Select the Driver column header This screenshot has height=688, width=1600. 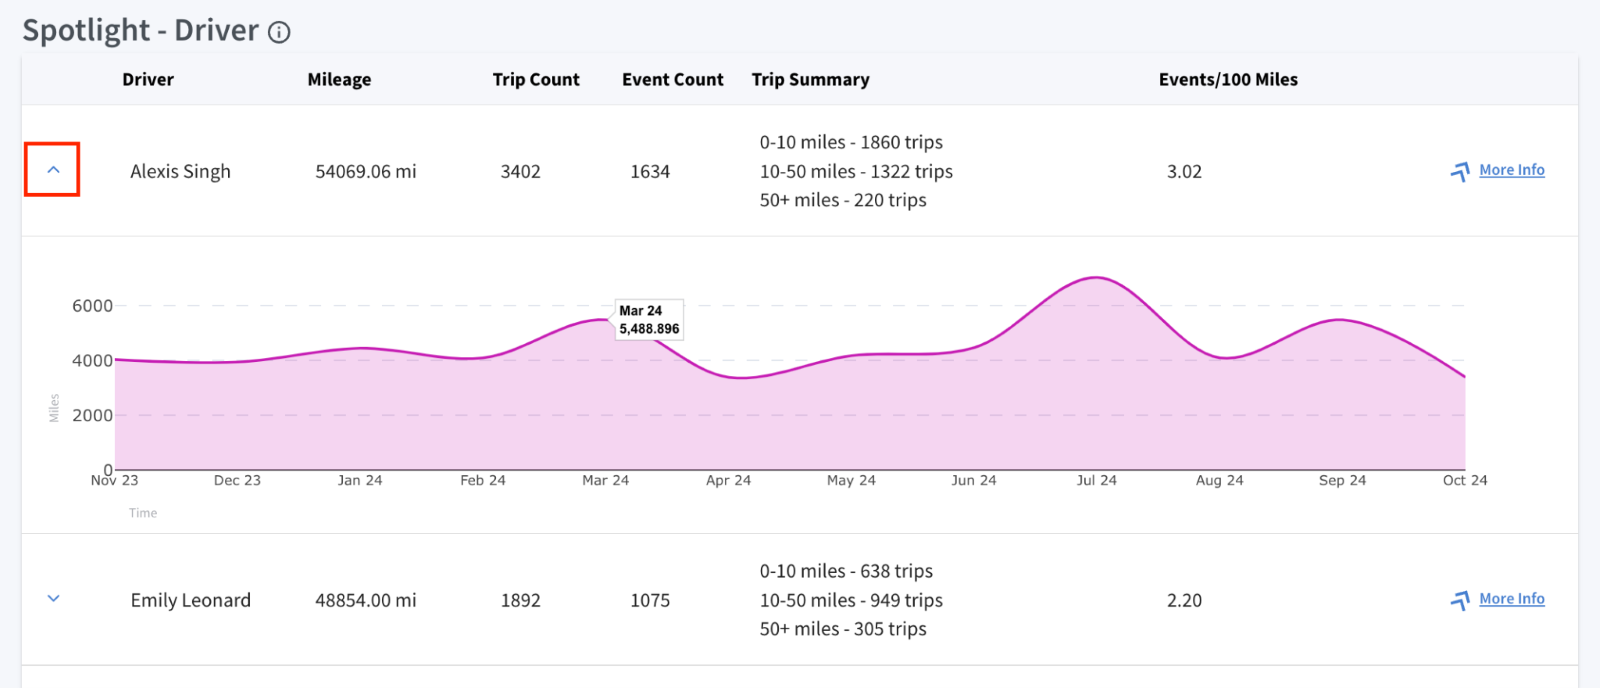148,79
